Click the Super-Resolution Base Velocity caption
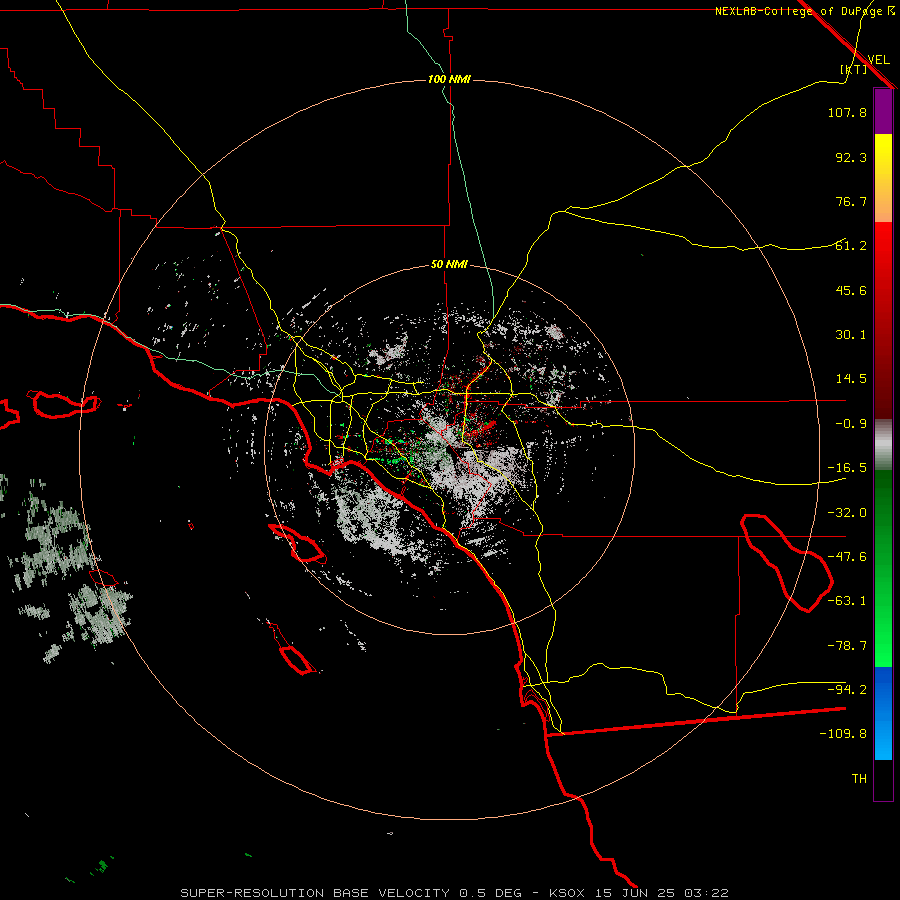The height and width of the screenshot is (900, 900). [455, 893]
